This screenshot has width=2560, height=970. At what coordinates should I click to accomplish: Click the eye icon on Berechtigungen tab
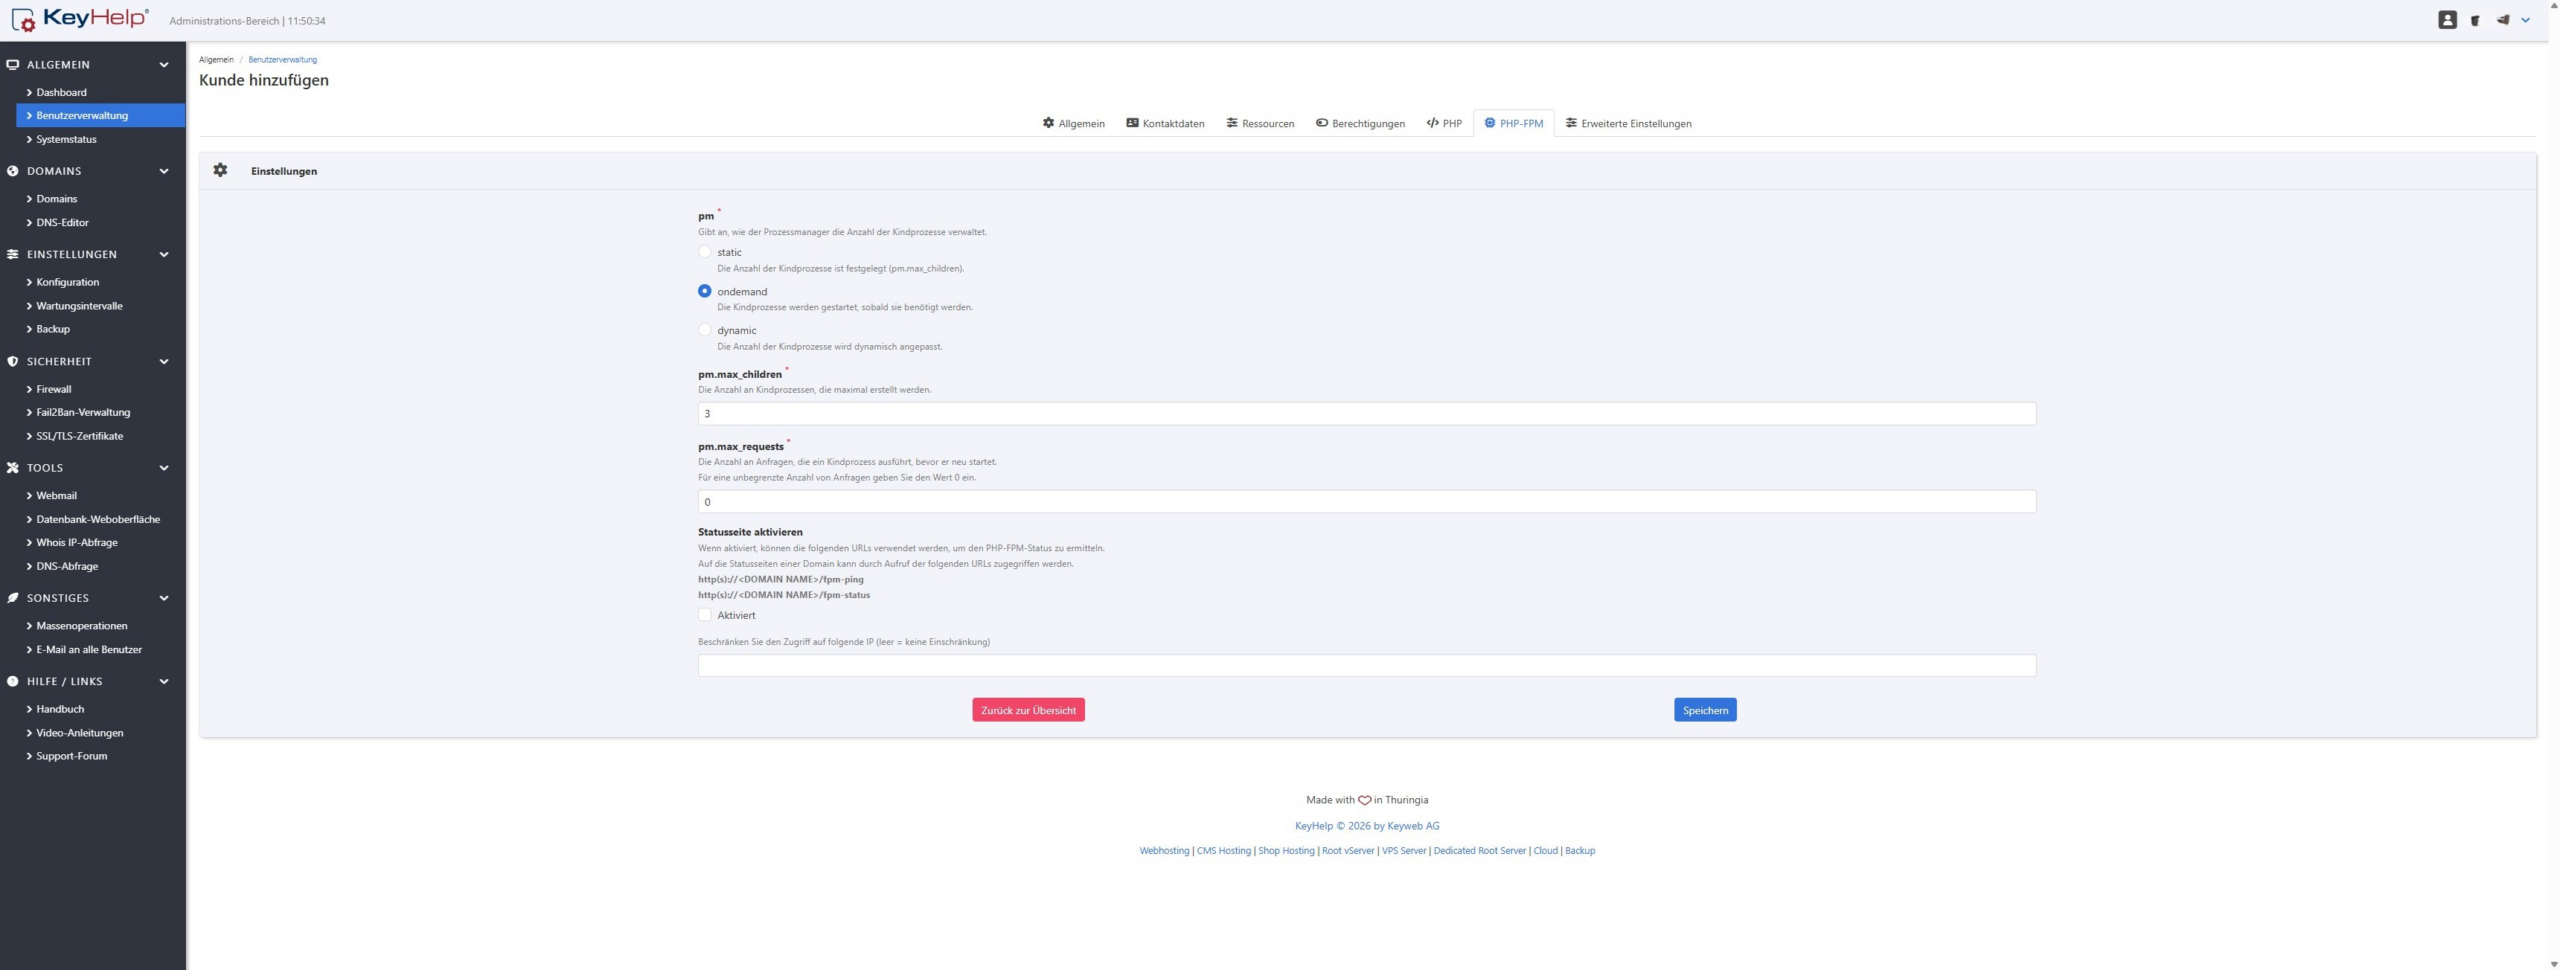tap(1321, 123)
